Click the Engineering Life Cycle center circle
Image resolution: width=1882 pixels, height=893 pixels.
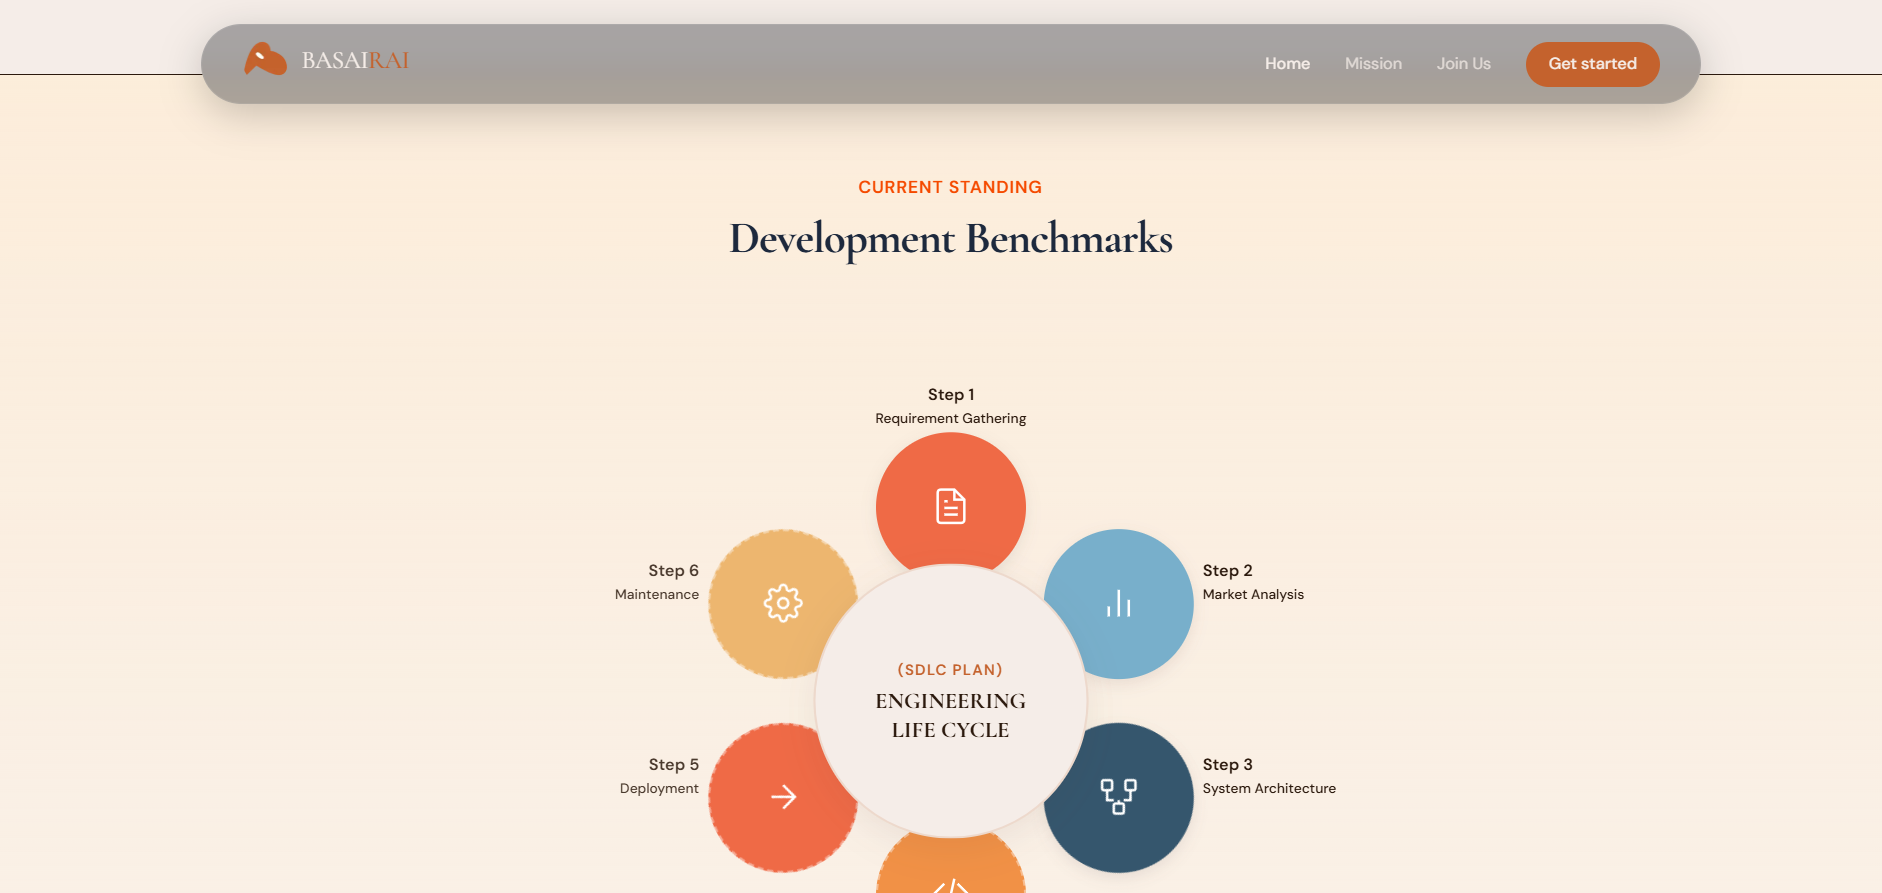[x=951, y=701]
